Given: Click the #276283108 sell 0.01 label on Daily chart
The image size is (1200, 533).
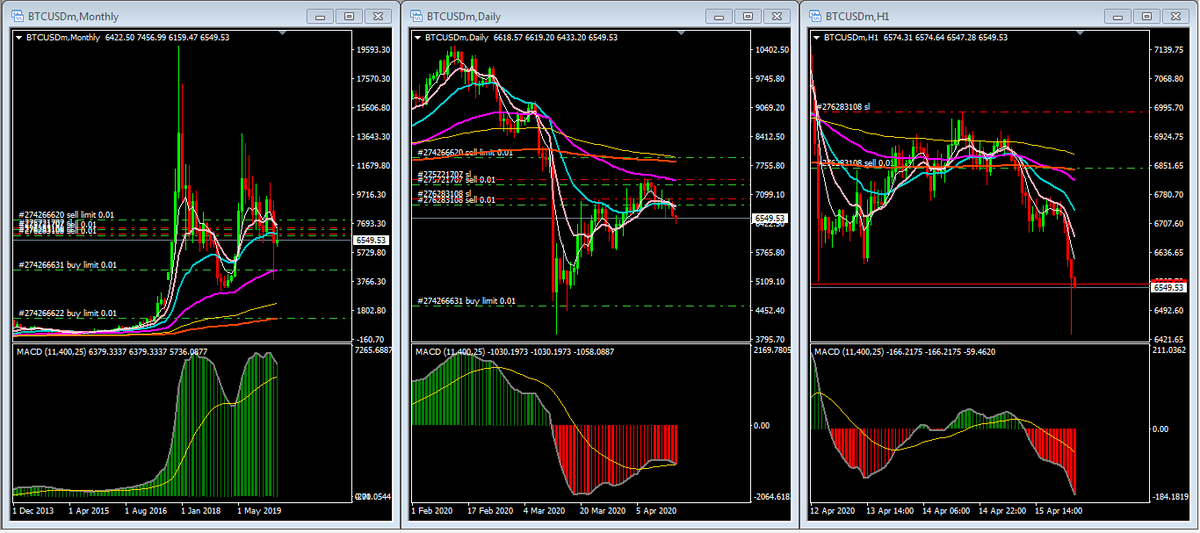Looking at the screenshot, I should [x=457, y=200].
